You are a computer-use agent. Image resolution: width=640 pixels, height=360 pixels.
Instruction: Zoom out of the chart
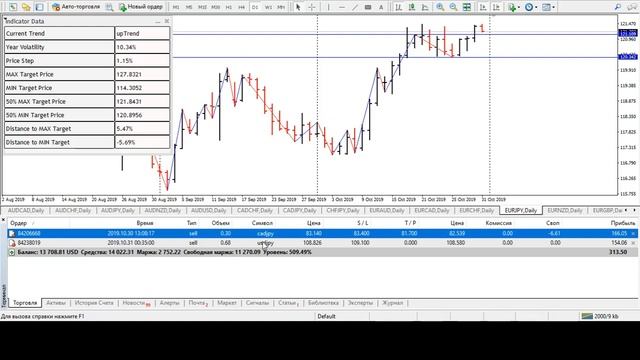pos(453,7)
